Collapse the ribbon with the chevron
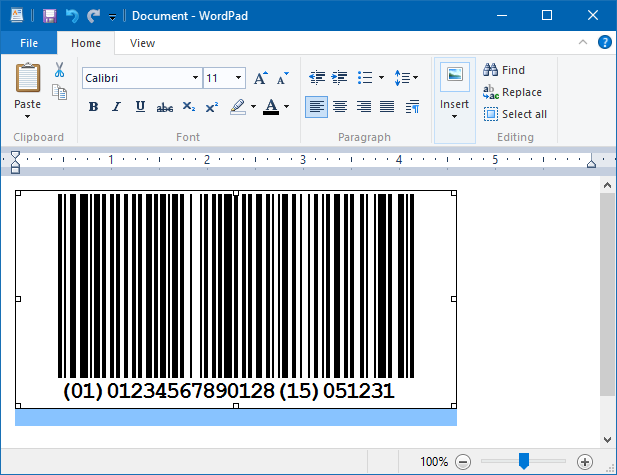 tap(583, 42)
